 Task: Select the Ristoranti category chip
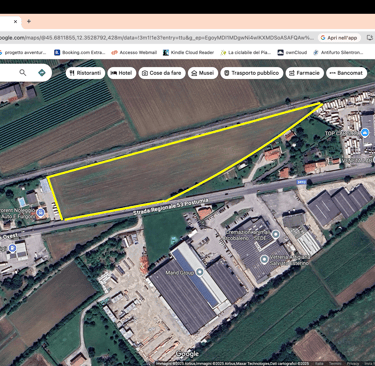[85, 73]
